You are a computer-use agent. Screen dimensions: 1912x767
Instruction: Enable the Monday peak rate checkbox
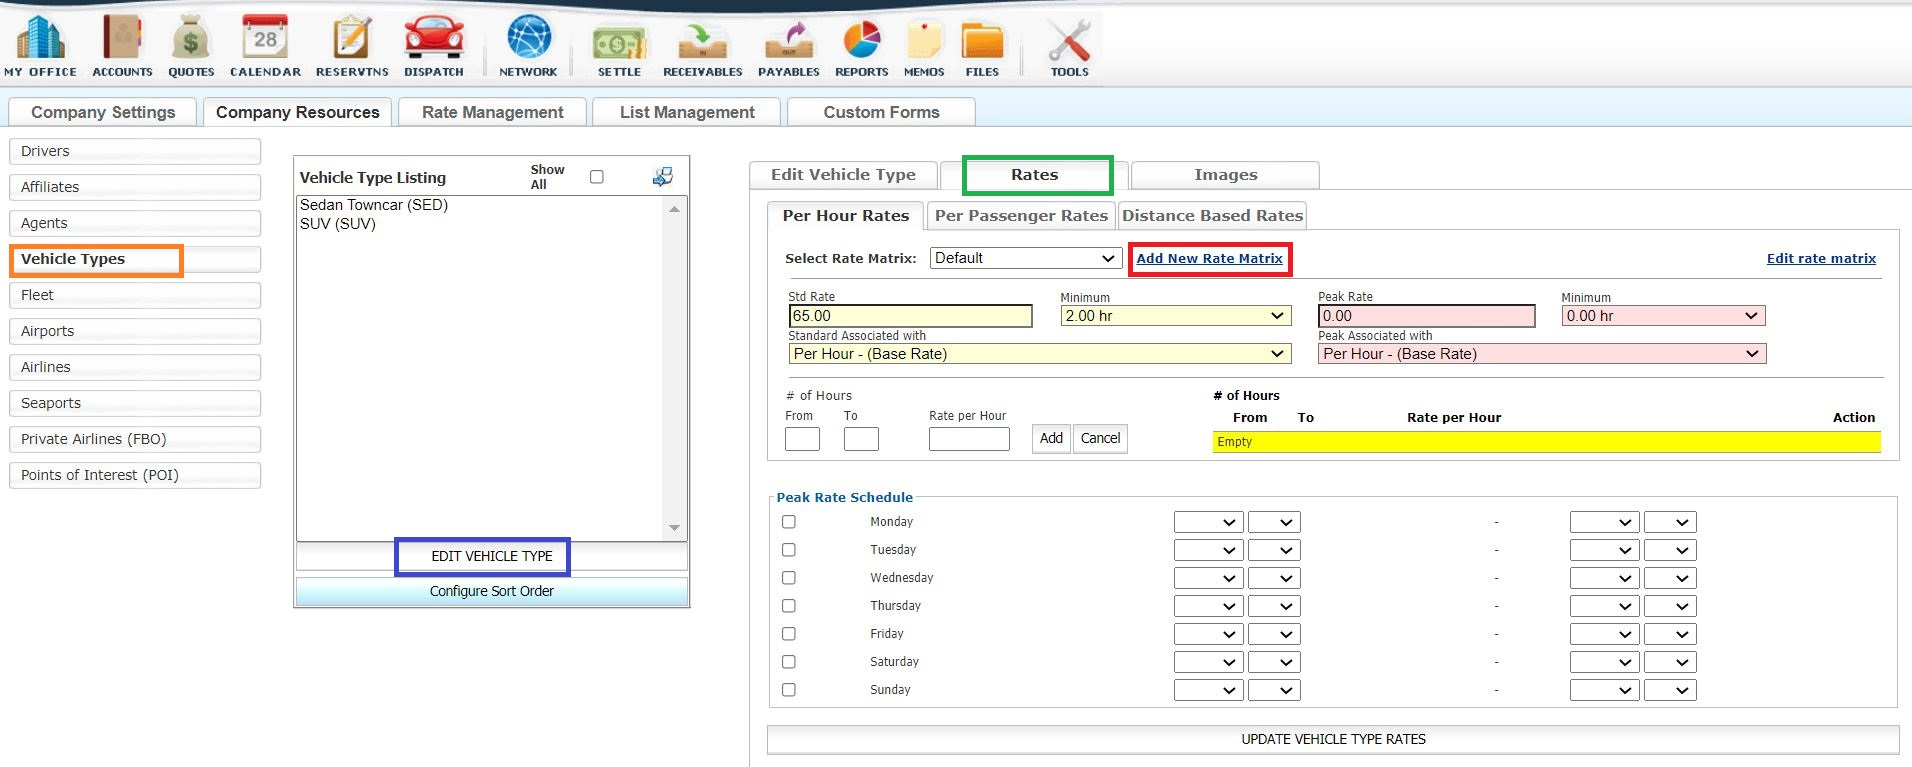(789, 522)
